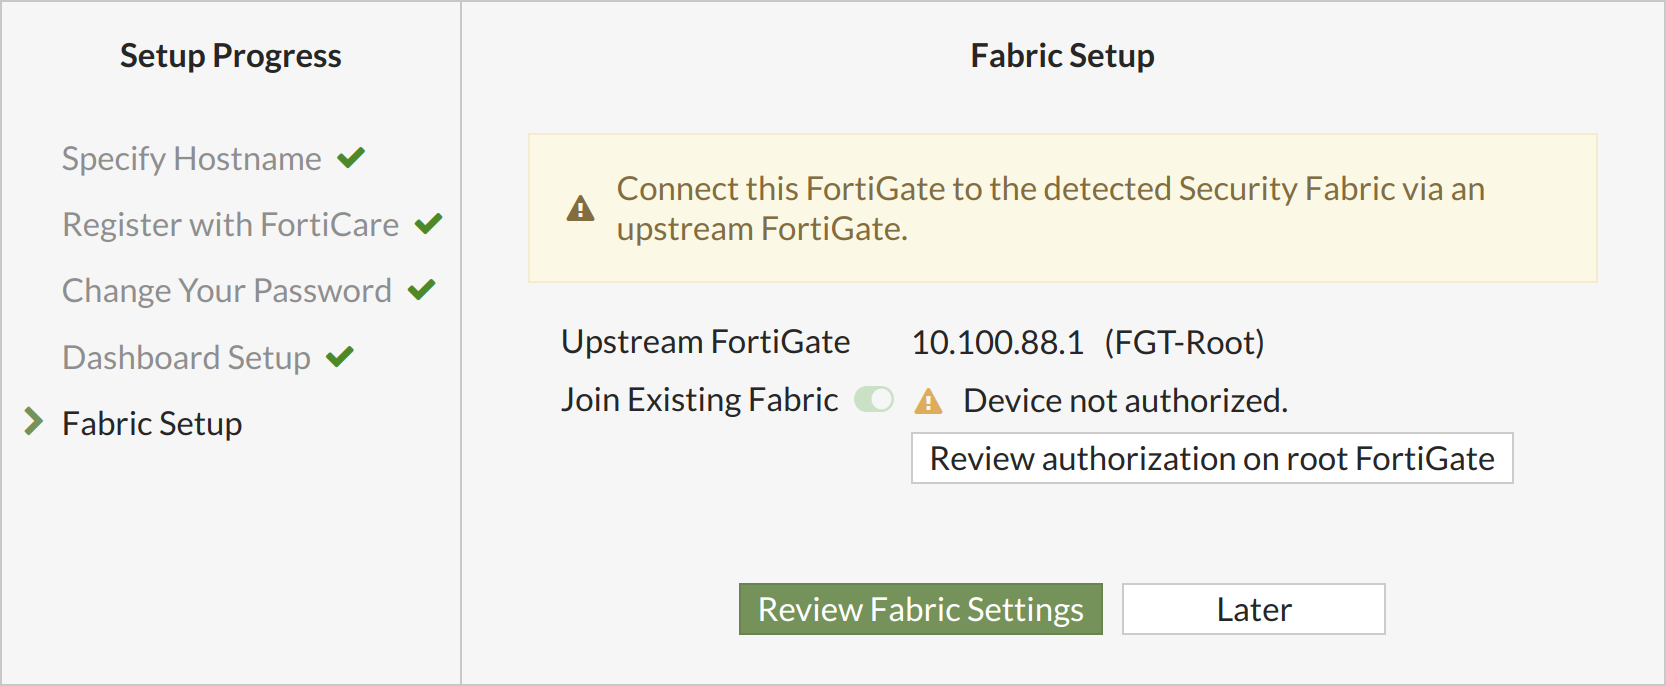Click Review authorization on root FortiGate
1666x686 pixels.
[x=1211, y=458]
